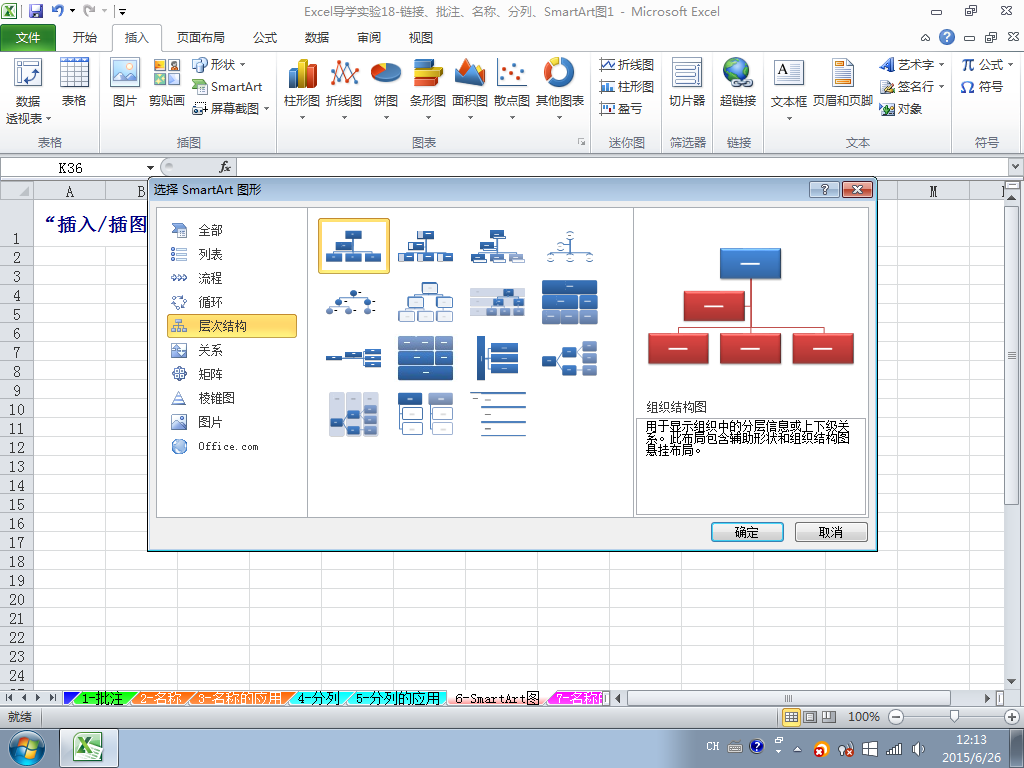The width and height of the screenshot is (1024, 768).
Task: Click the insert function fx icon
Action: tap(225, 167)
